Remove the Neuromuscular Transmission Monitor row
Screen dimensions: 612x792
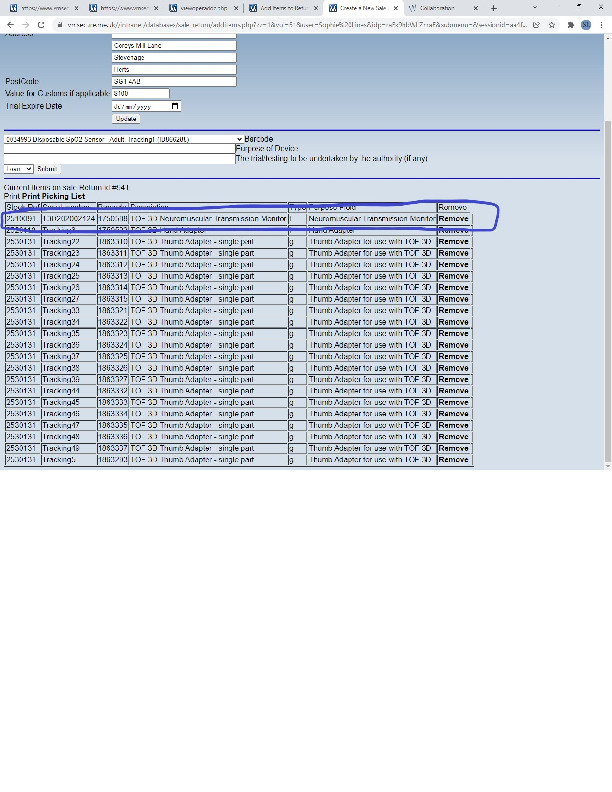(453, 218)
